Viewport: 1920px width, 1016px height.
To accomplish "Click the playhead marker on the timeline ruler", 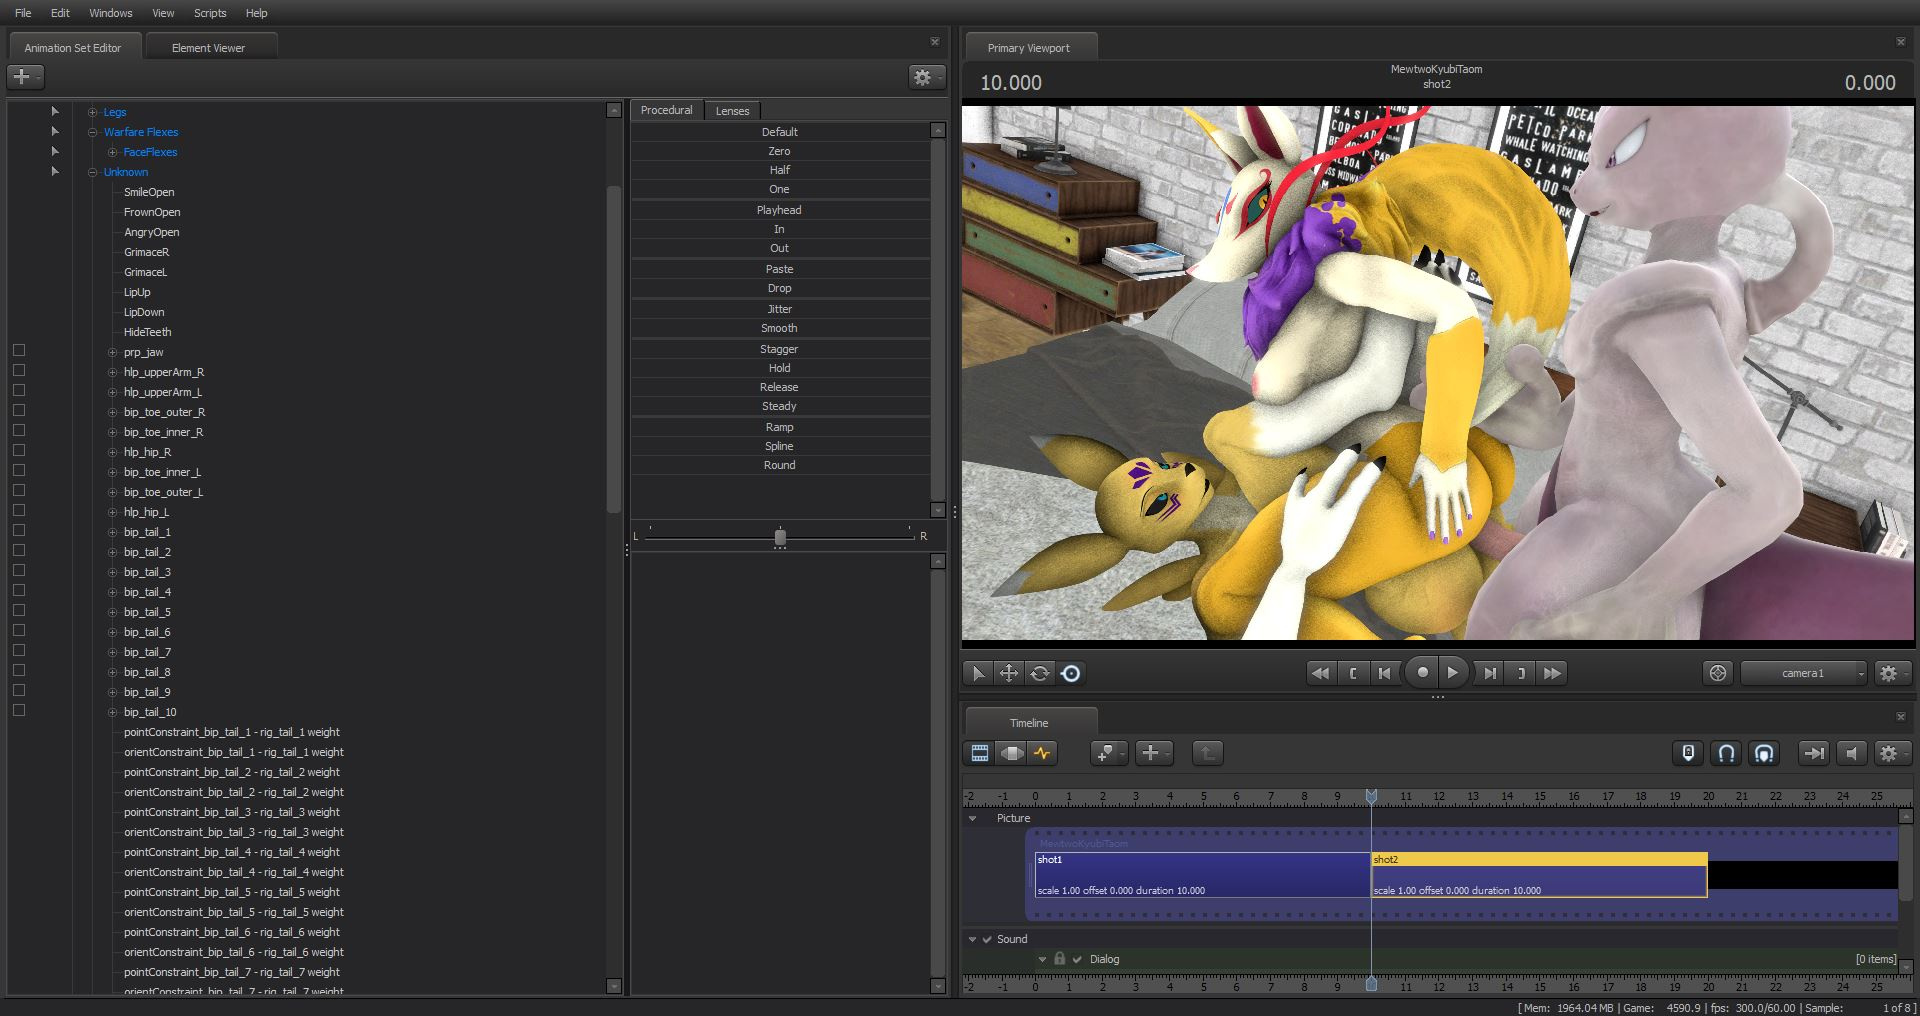I will [x=1371, y=796].
